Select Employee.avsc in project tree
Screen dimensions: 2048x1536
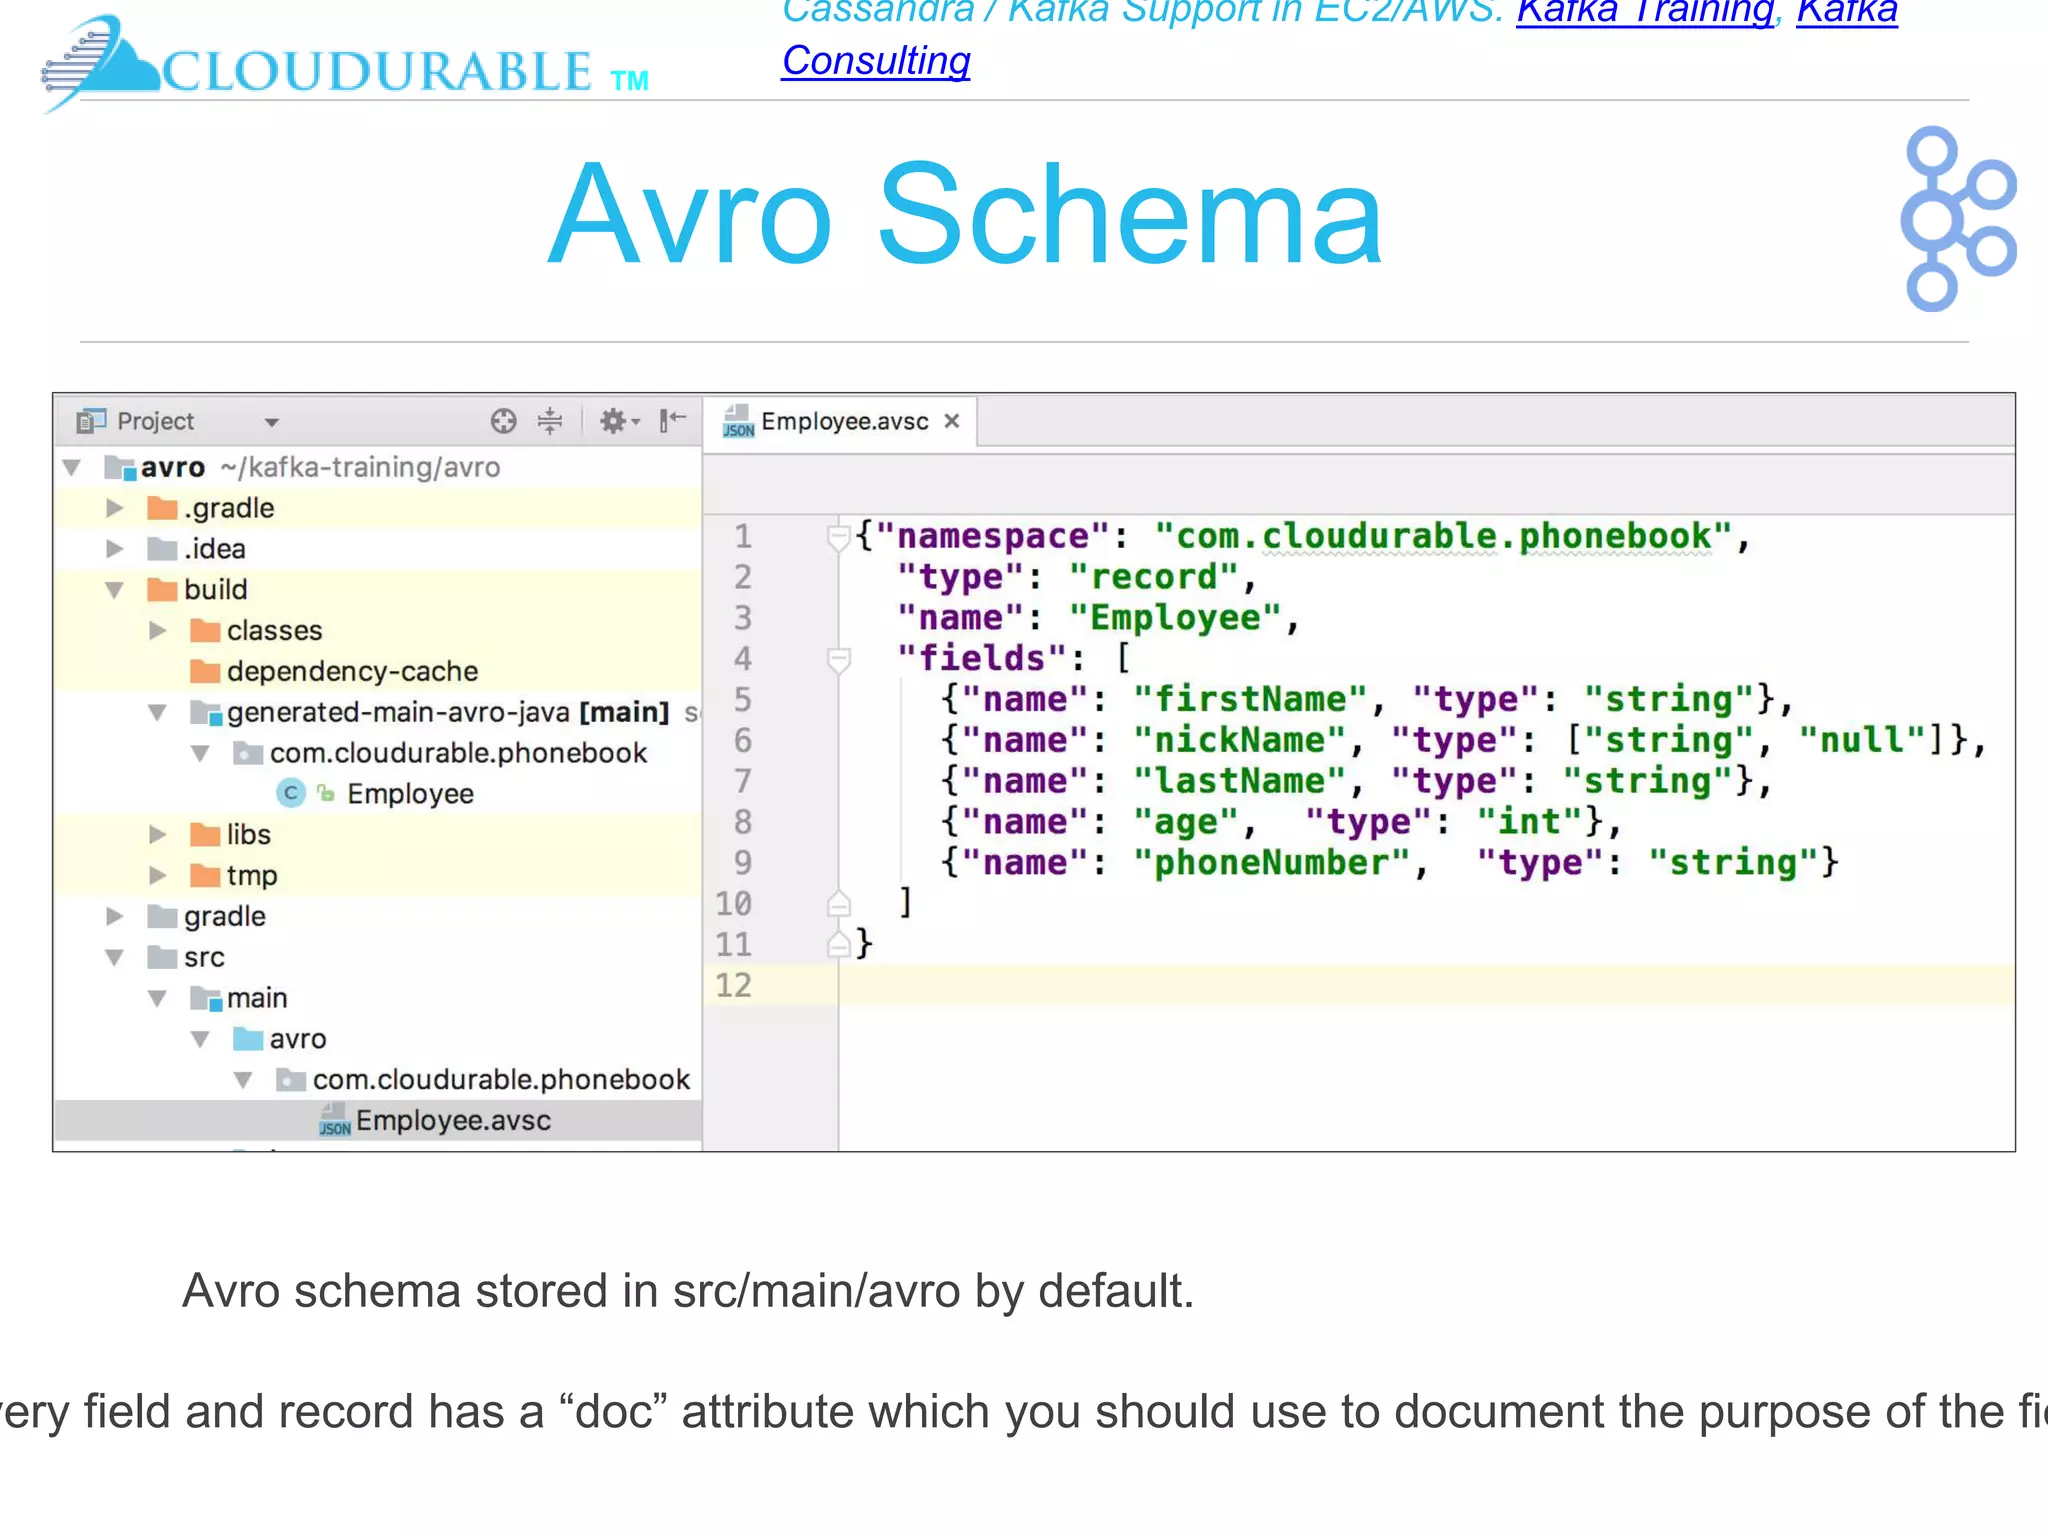[x=452, y=1121]
